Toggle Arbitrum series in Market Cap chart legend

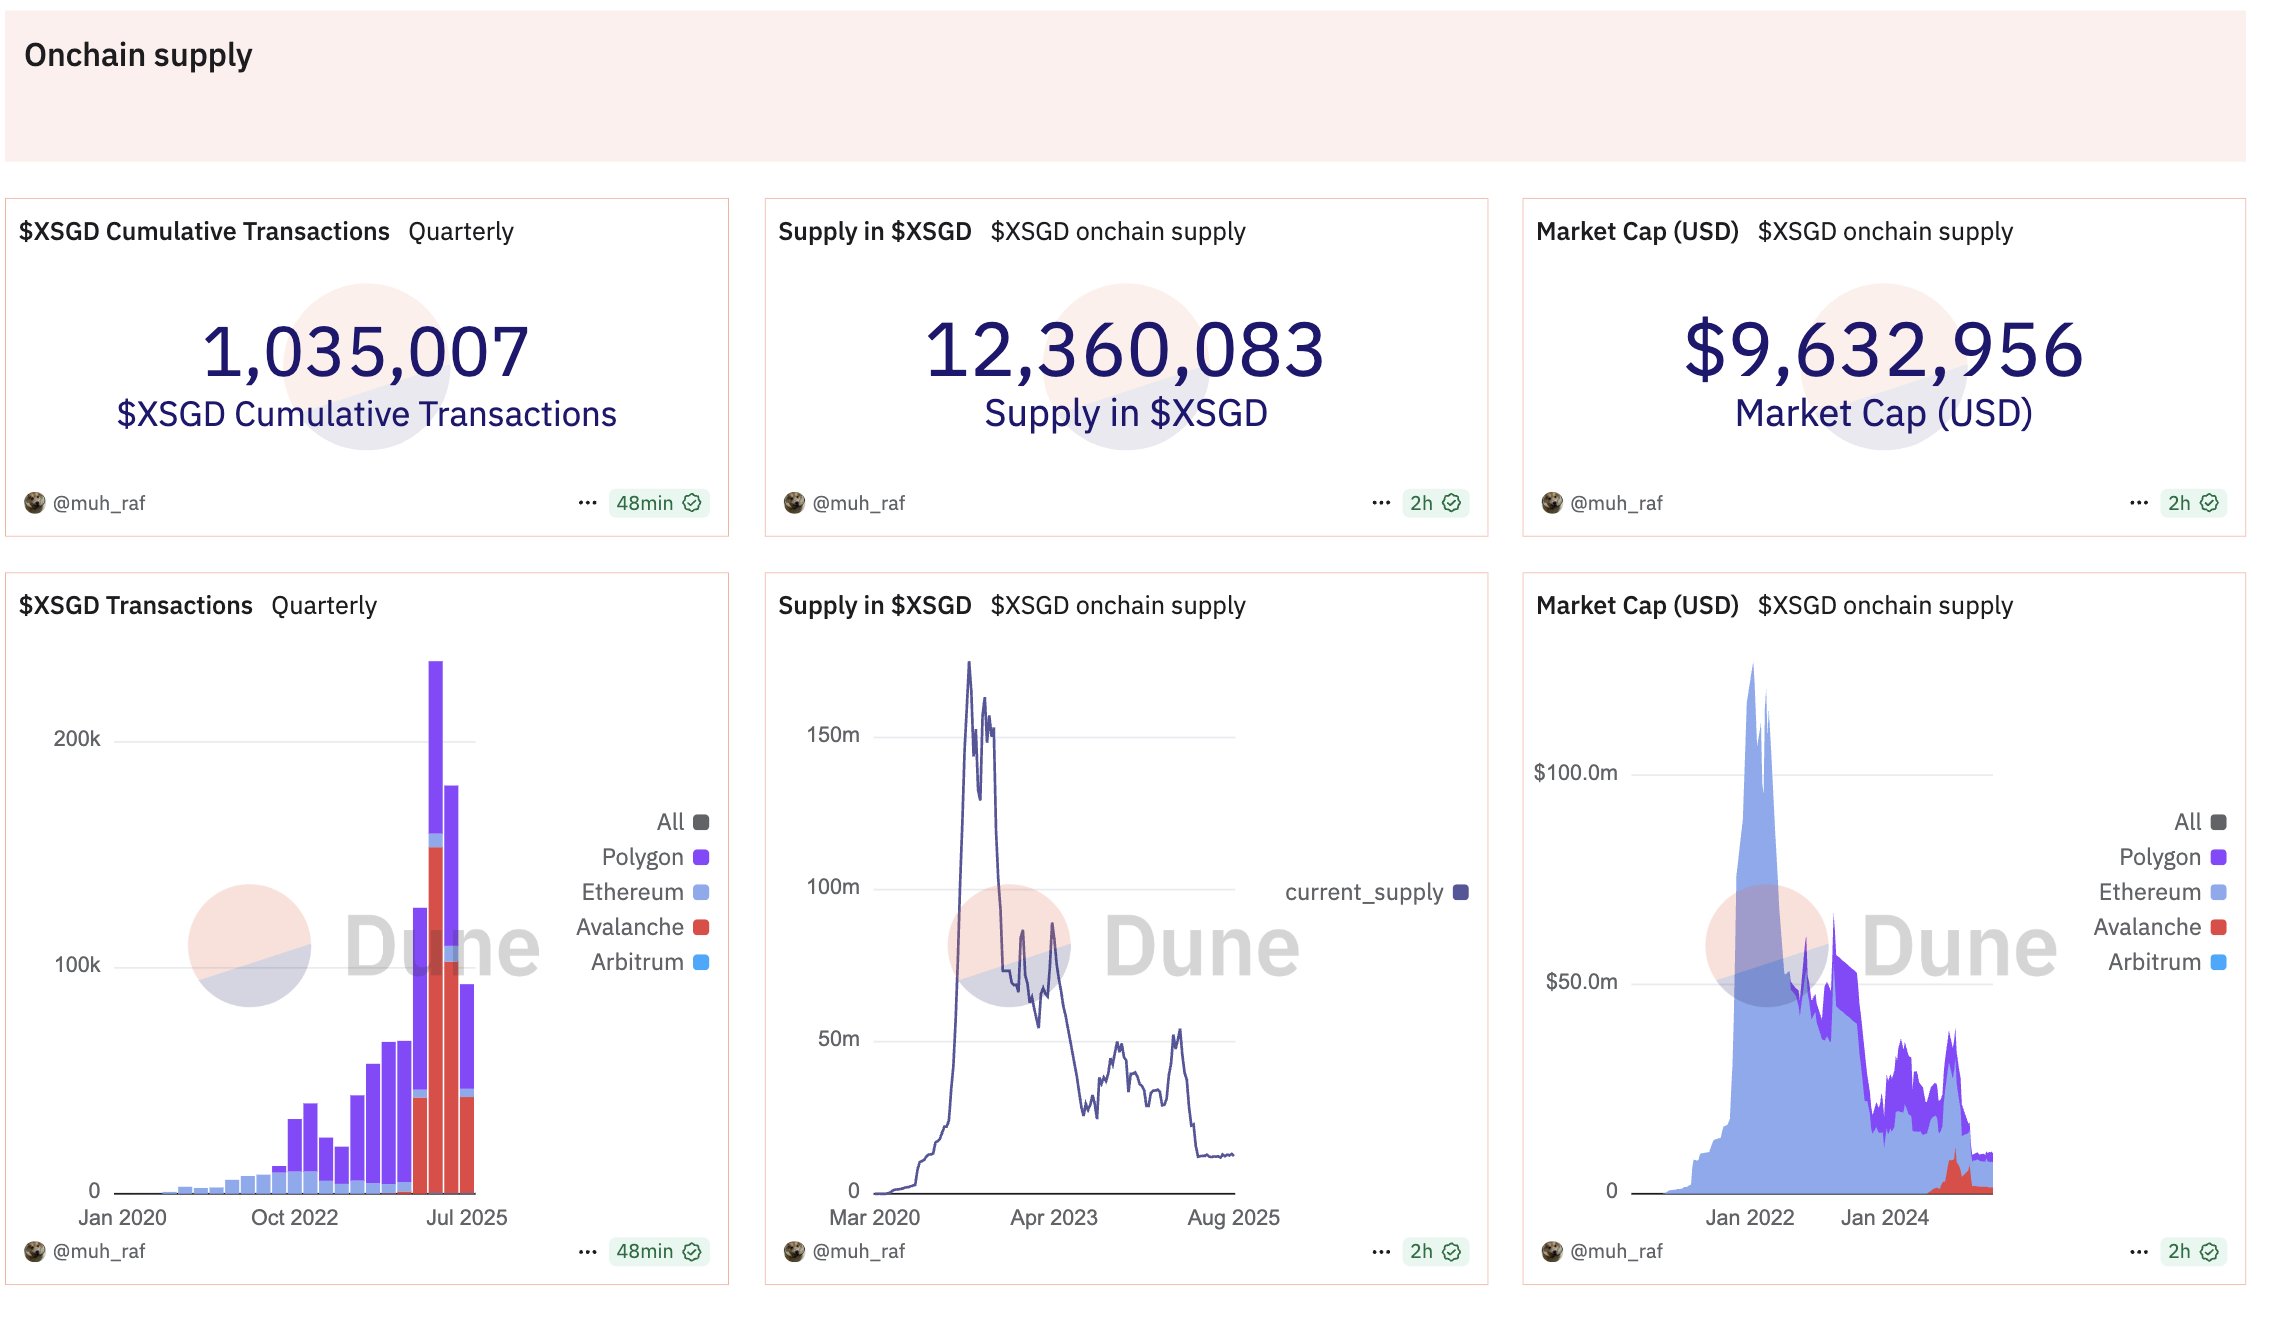click(x=2167, y=962)
